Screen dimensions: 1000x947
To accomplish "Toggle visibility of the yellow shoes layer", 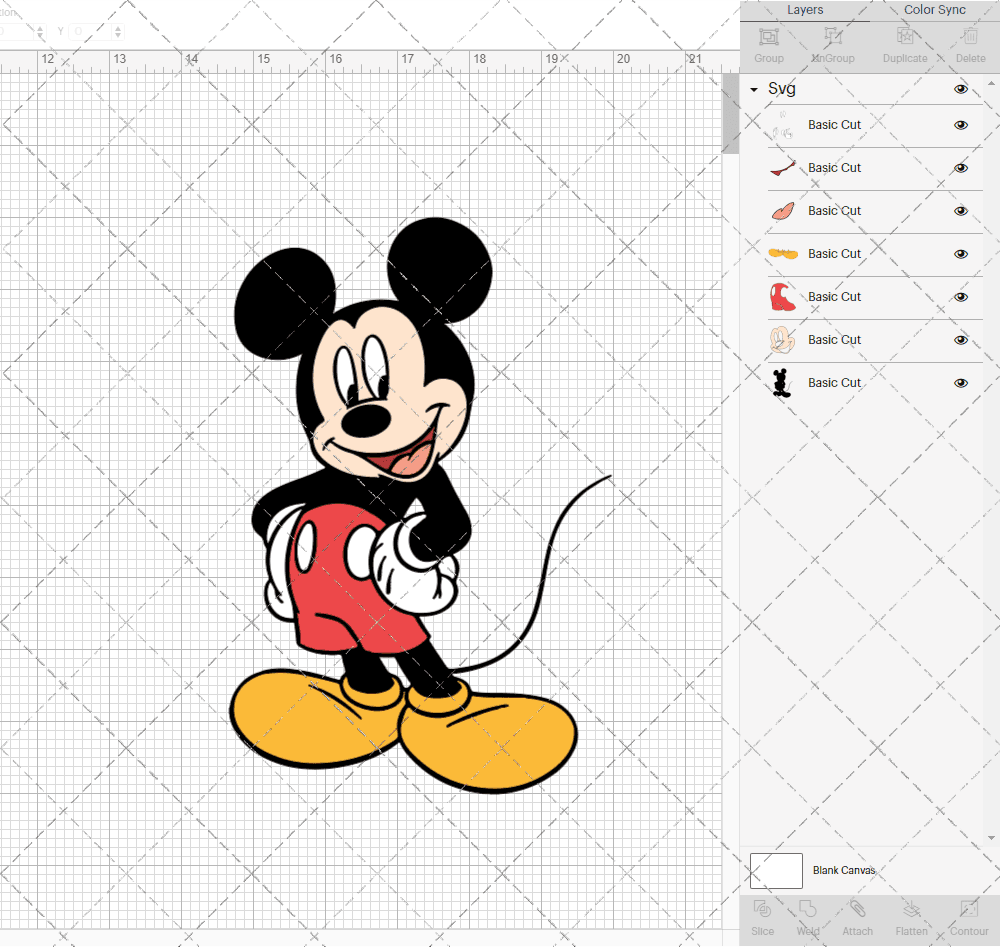I will click(x=960, y=254).
